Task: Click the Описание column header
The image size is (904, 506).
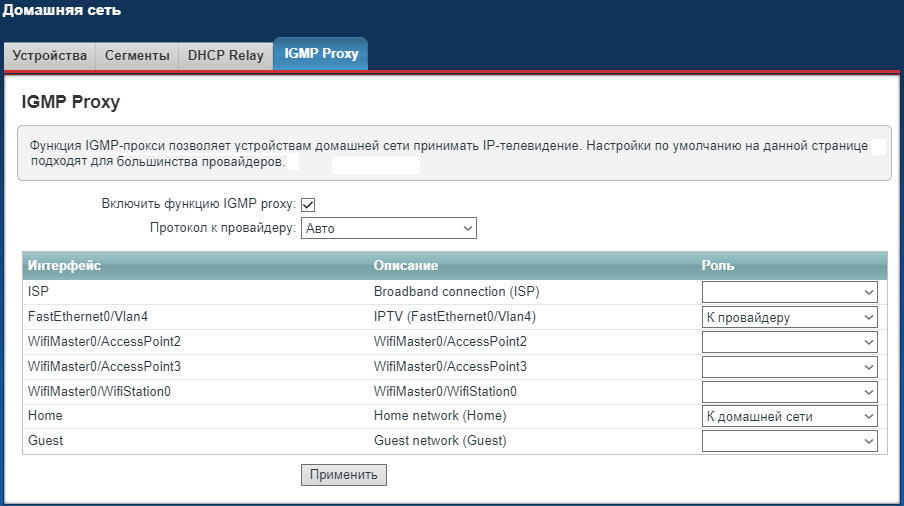Action: click(x=406, y=265)
